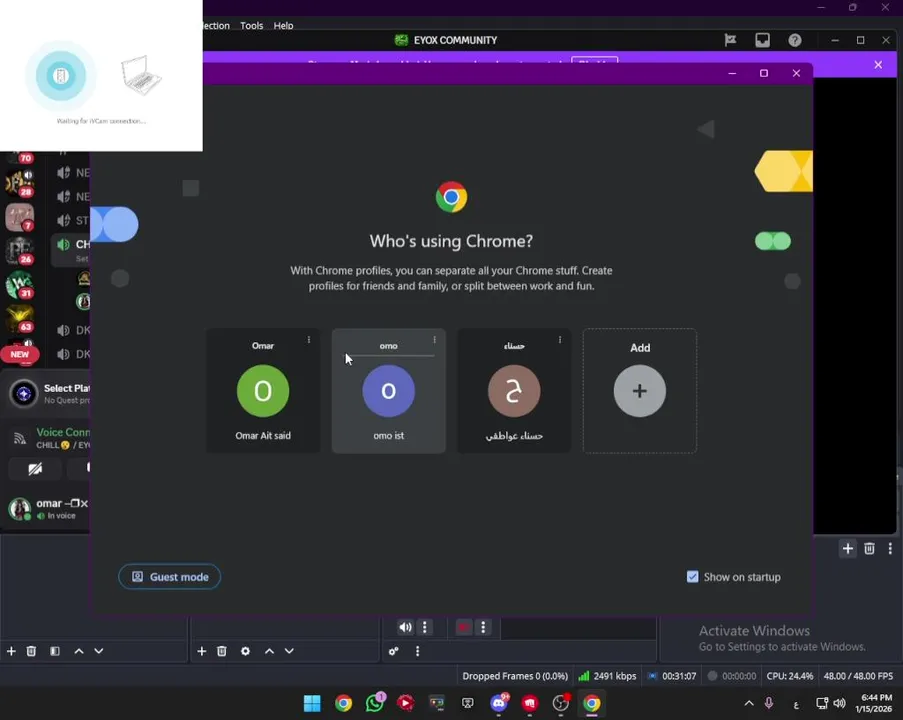Uncheck the Show on startup checkbox
Screen dimensions: 903x720
pyautogui.click(x=692, y=577)
